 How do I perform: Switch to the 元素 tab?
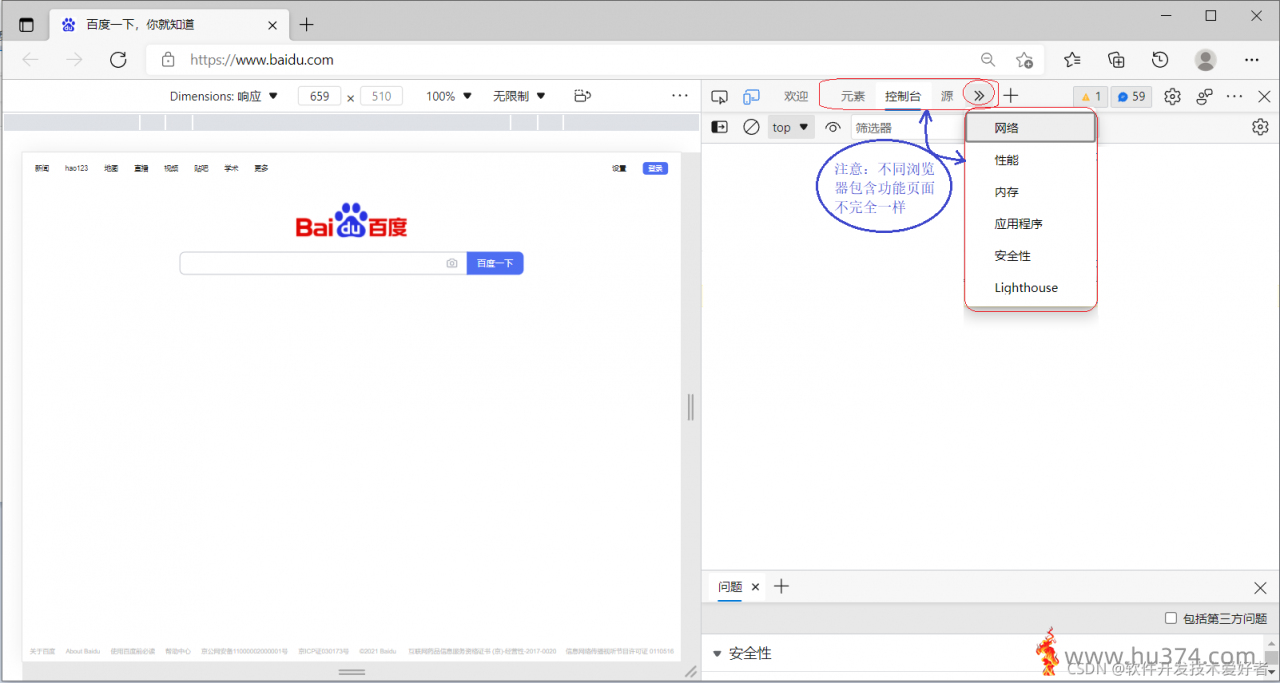(x=853, y=97)
